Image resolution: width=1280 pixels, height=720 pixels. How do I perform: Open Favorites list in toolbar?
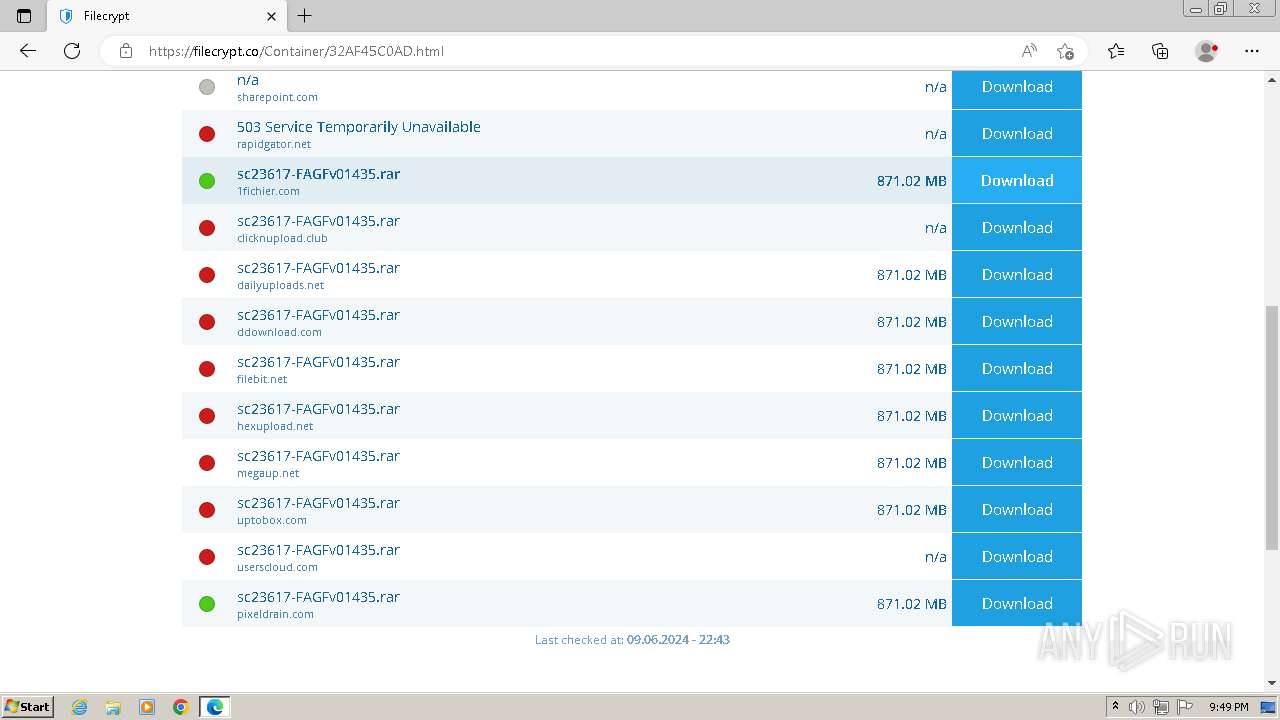coord(1116,51)
